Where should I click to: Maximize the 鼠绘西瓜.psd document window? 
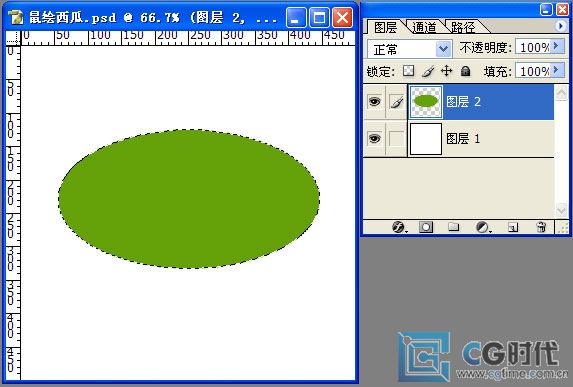(x=319, y=18)
